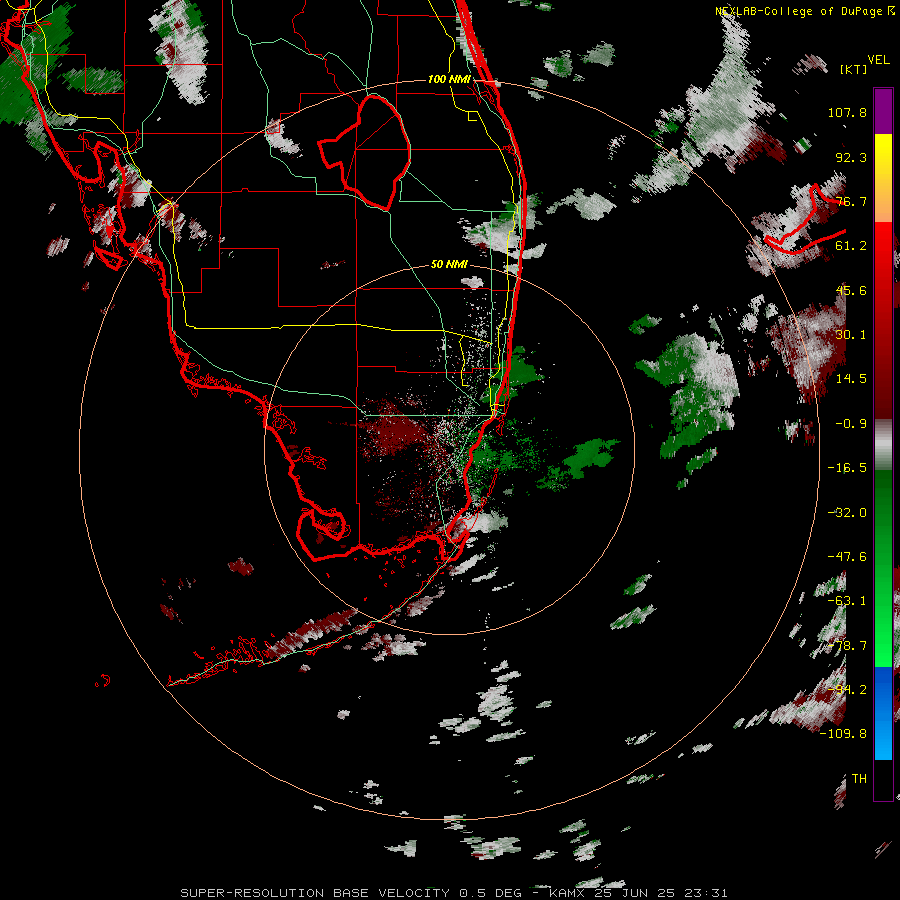
Task: Click the 30.1 scale value
Action: point(851,335)
